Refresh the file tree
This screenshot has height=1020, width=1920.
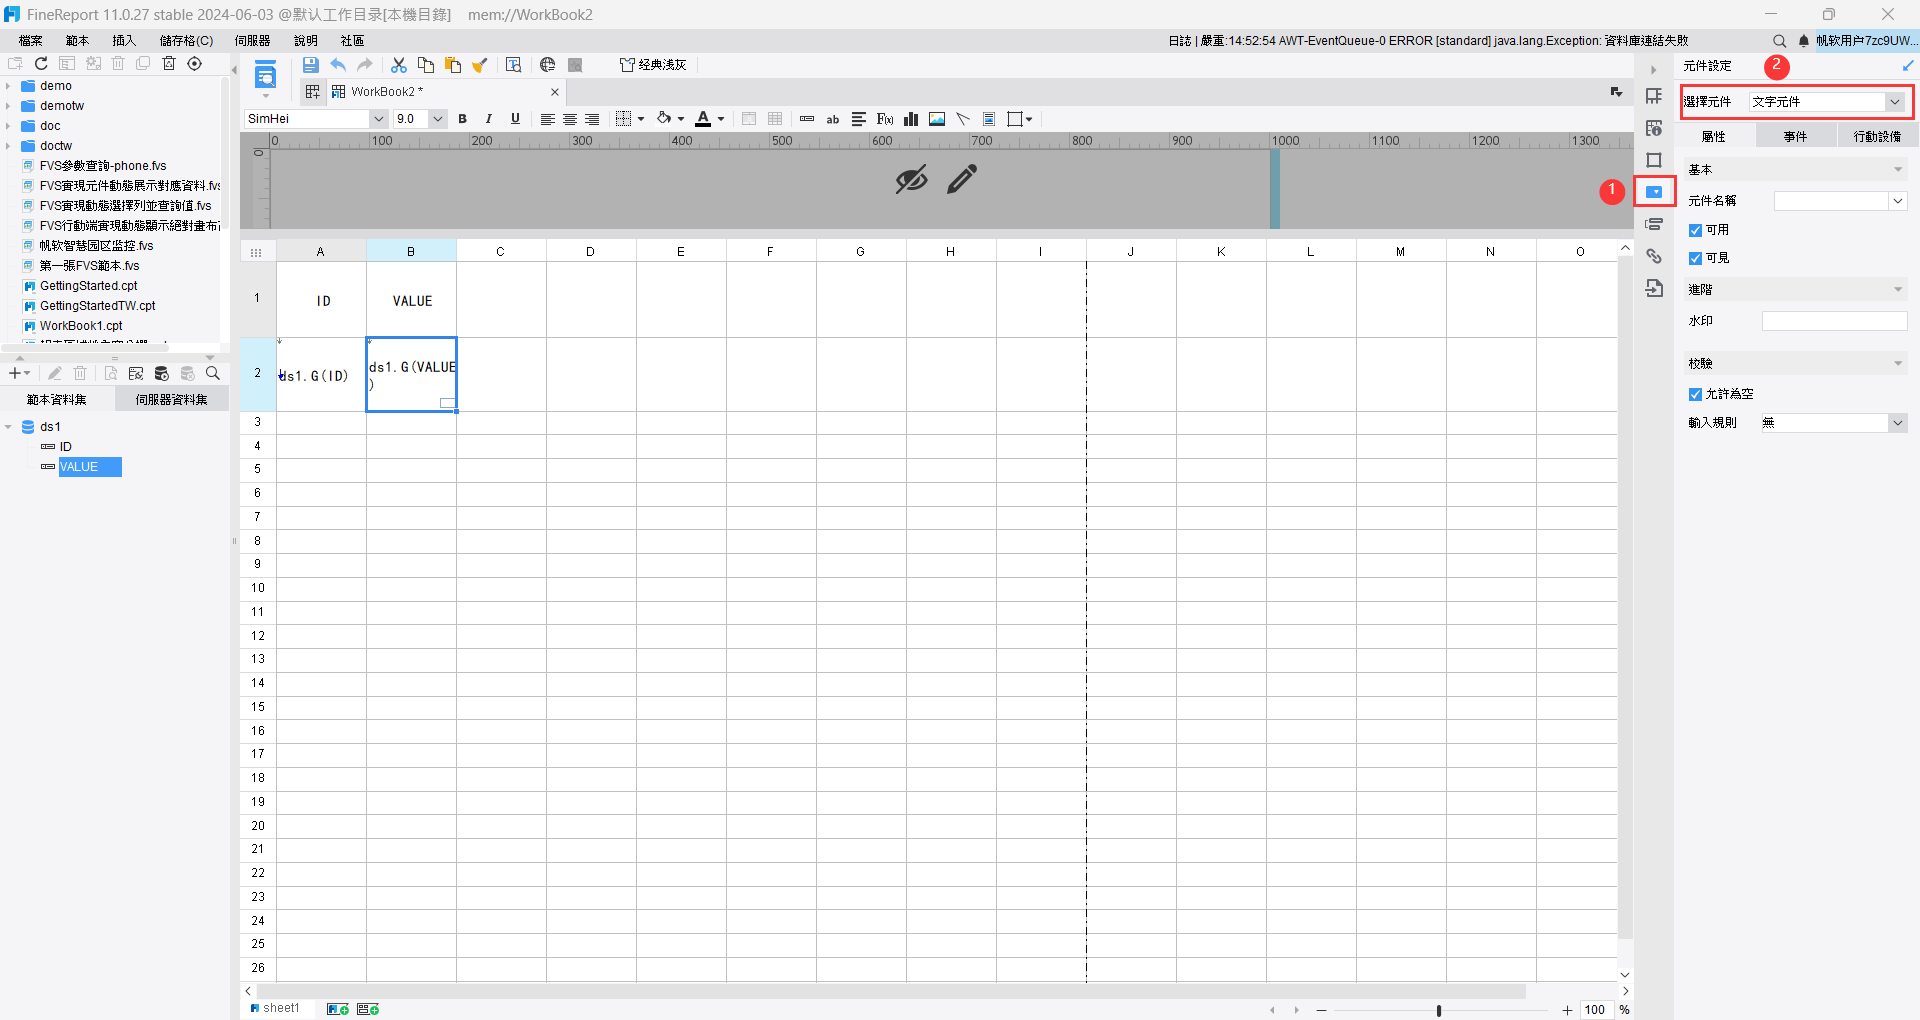(41, 64)
